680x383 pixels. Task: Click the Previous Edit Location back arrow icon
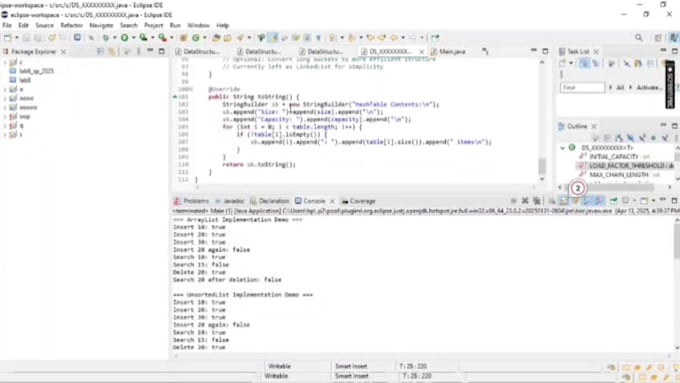[371, 38]
